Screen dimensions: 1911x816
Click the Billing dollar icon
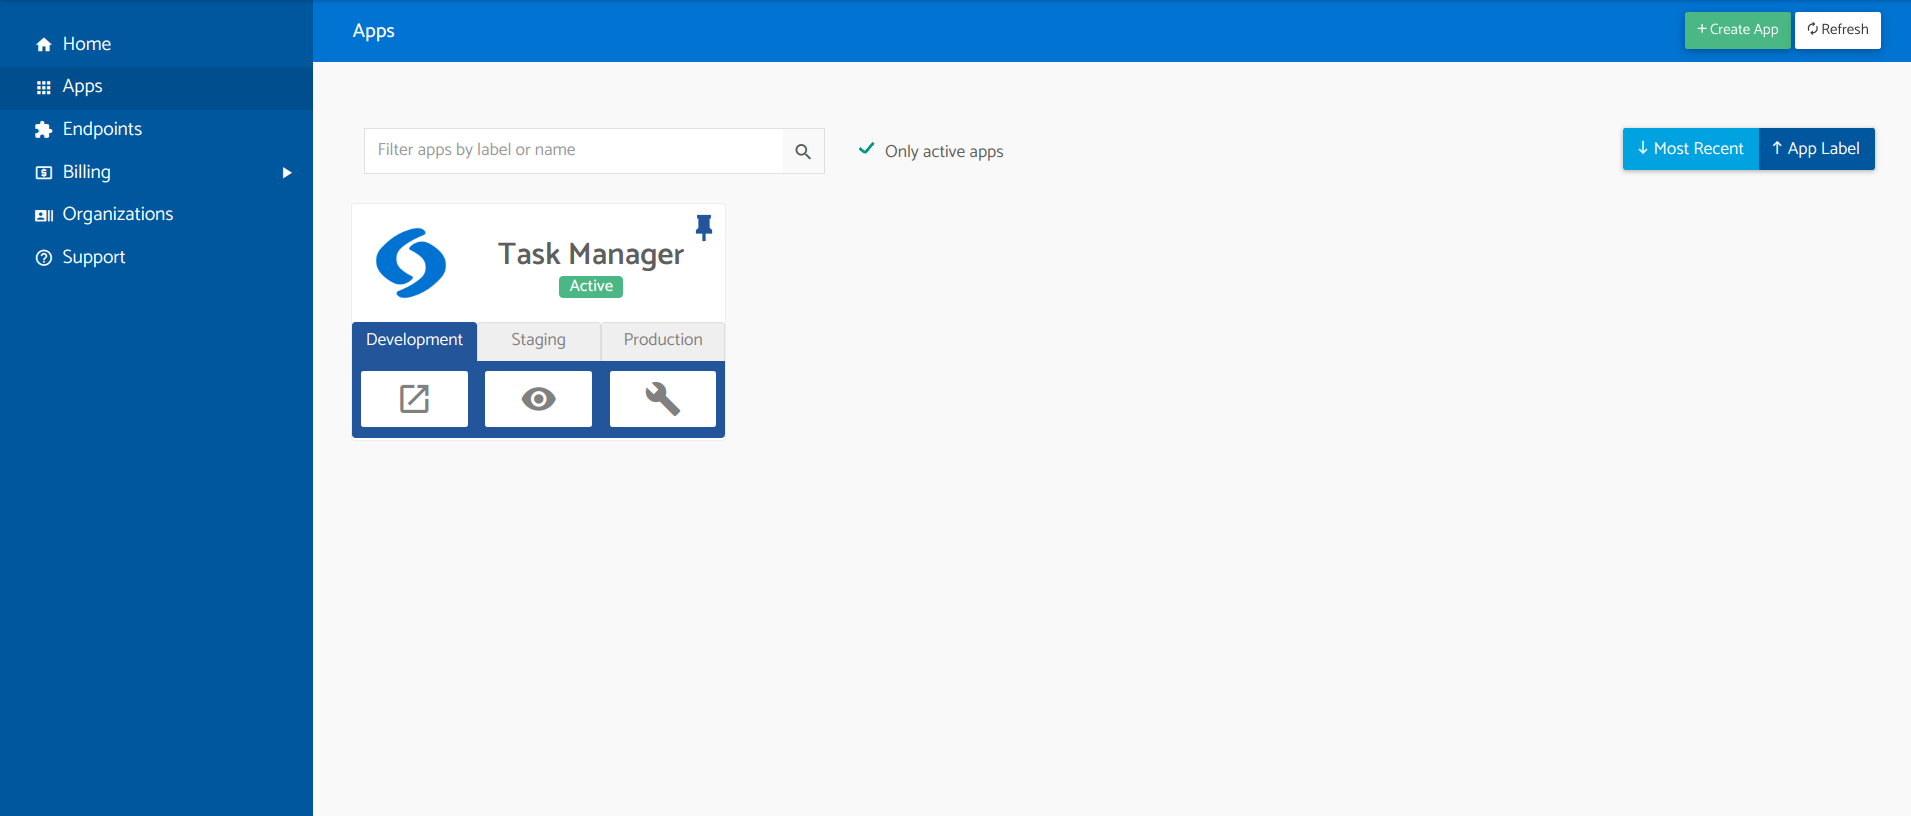pos(44,173)
